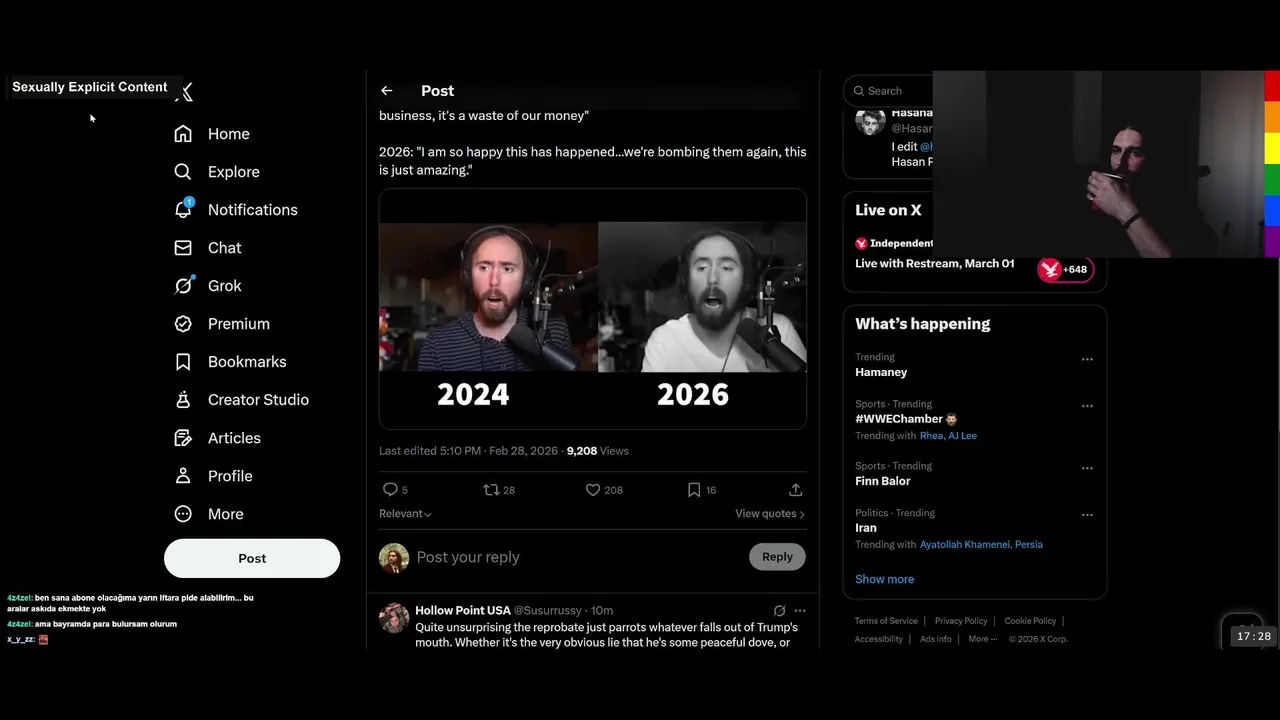Click the share icon on post

point(795,490)
